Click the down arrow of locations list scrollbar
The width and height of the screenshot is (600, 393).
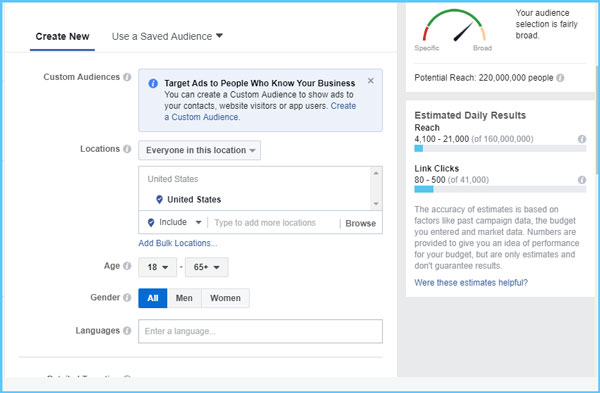pos(376,204)
